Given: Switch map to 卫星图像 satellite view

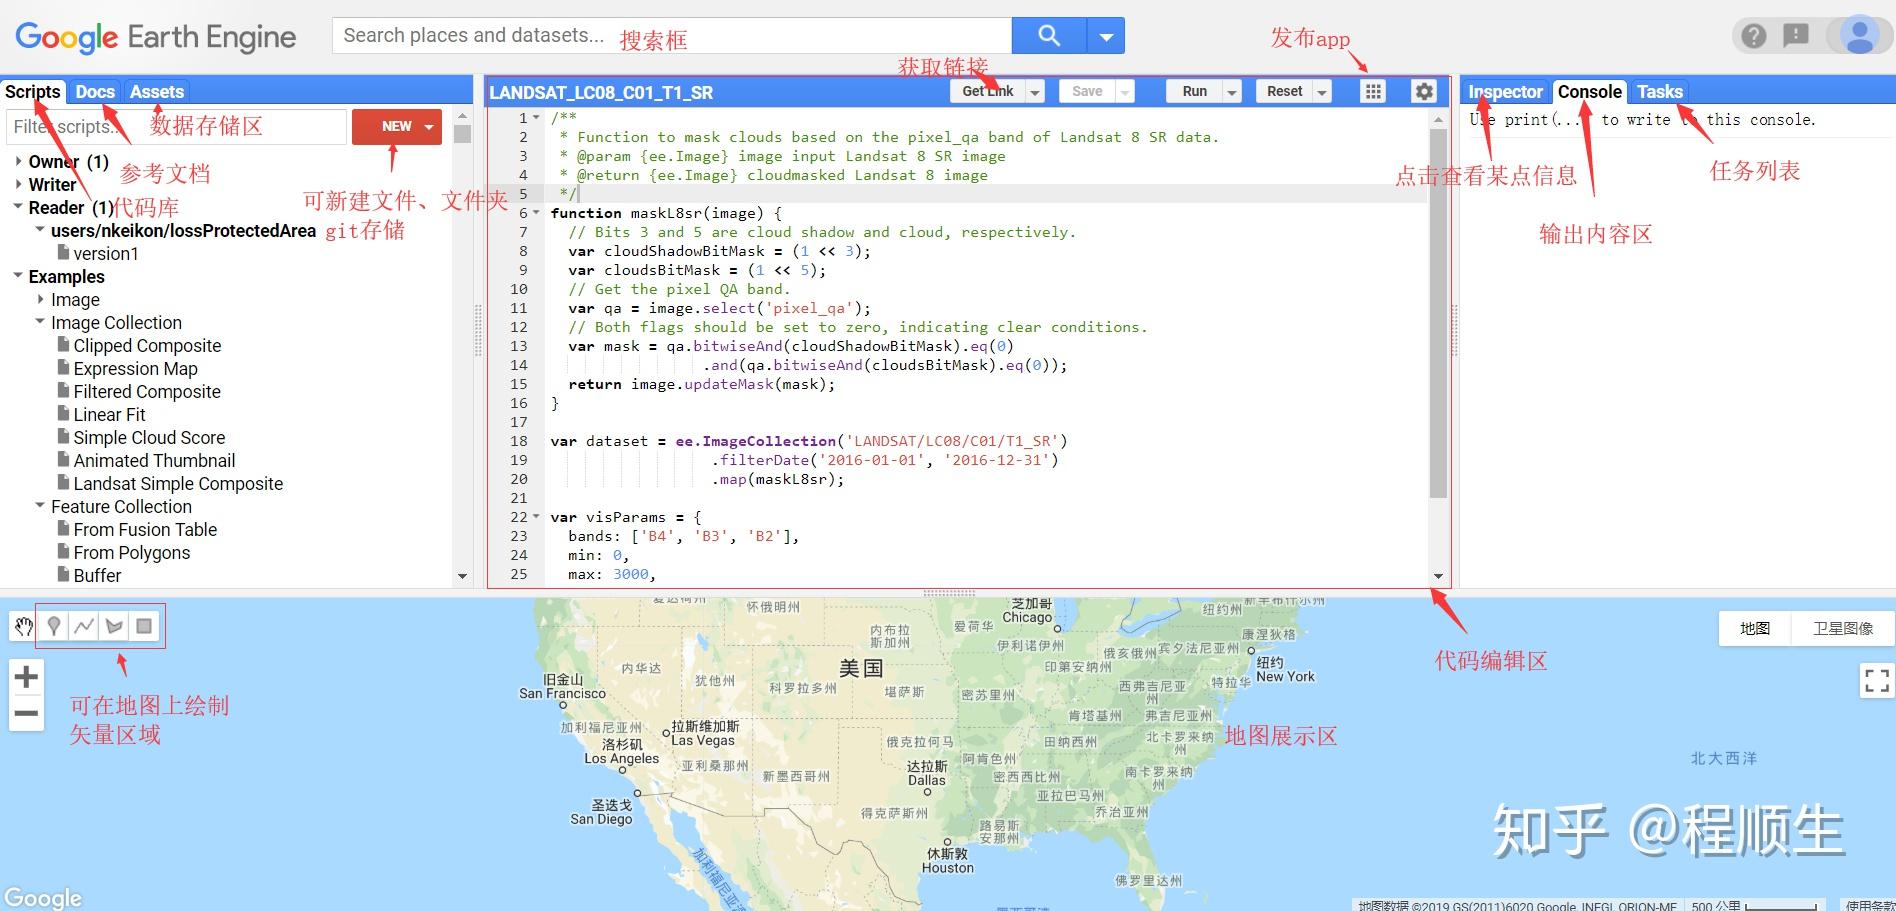Looking at the screenshot, I should [1843, 627].
